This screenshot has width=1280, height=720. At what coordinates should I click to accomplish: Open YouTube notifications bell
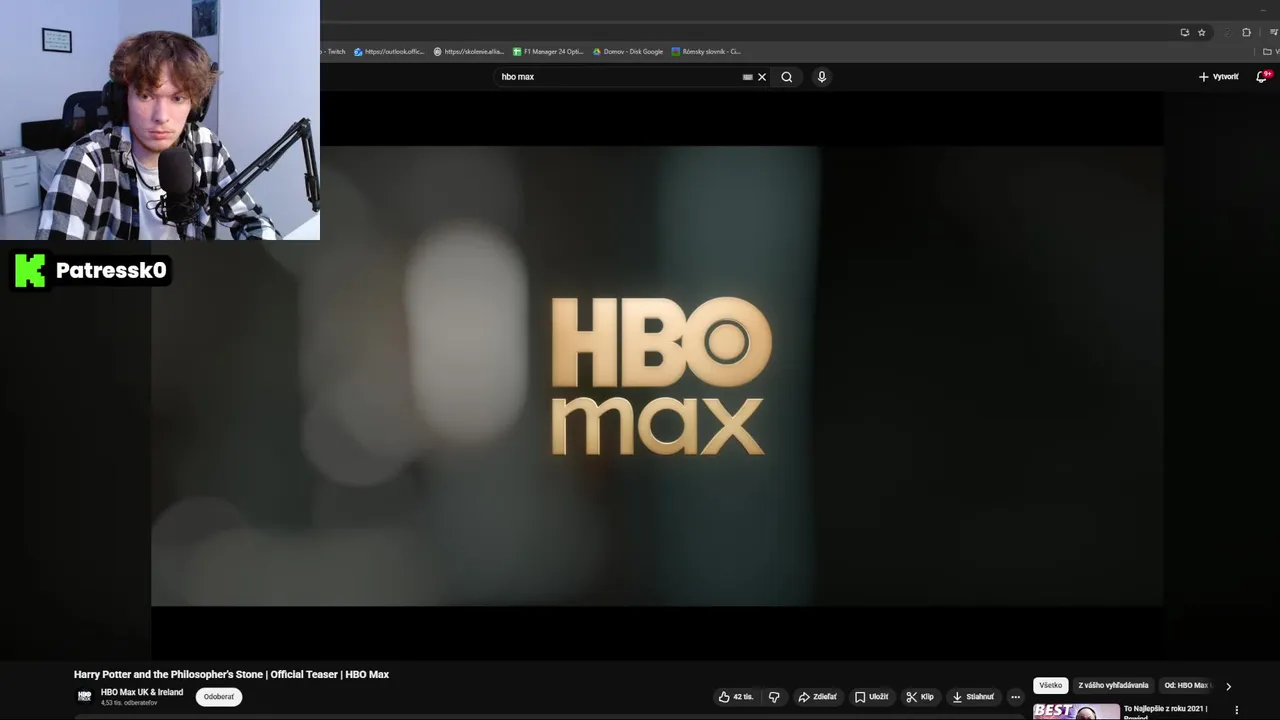coord(1262,77)
